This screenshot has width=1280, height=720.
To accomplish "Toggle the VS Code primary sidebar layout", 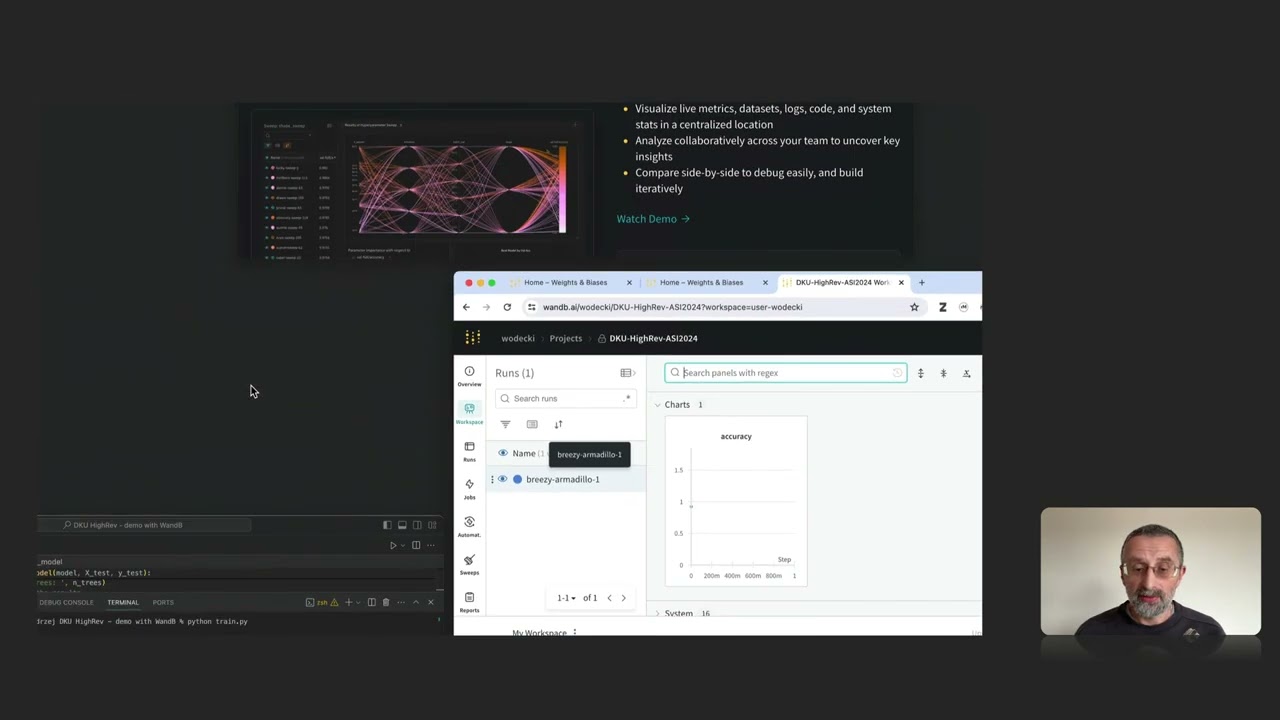I will pos(387,525).
